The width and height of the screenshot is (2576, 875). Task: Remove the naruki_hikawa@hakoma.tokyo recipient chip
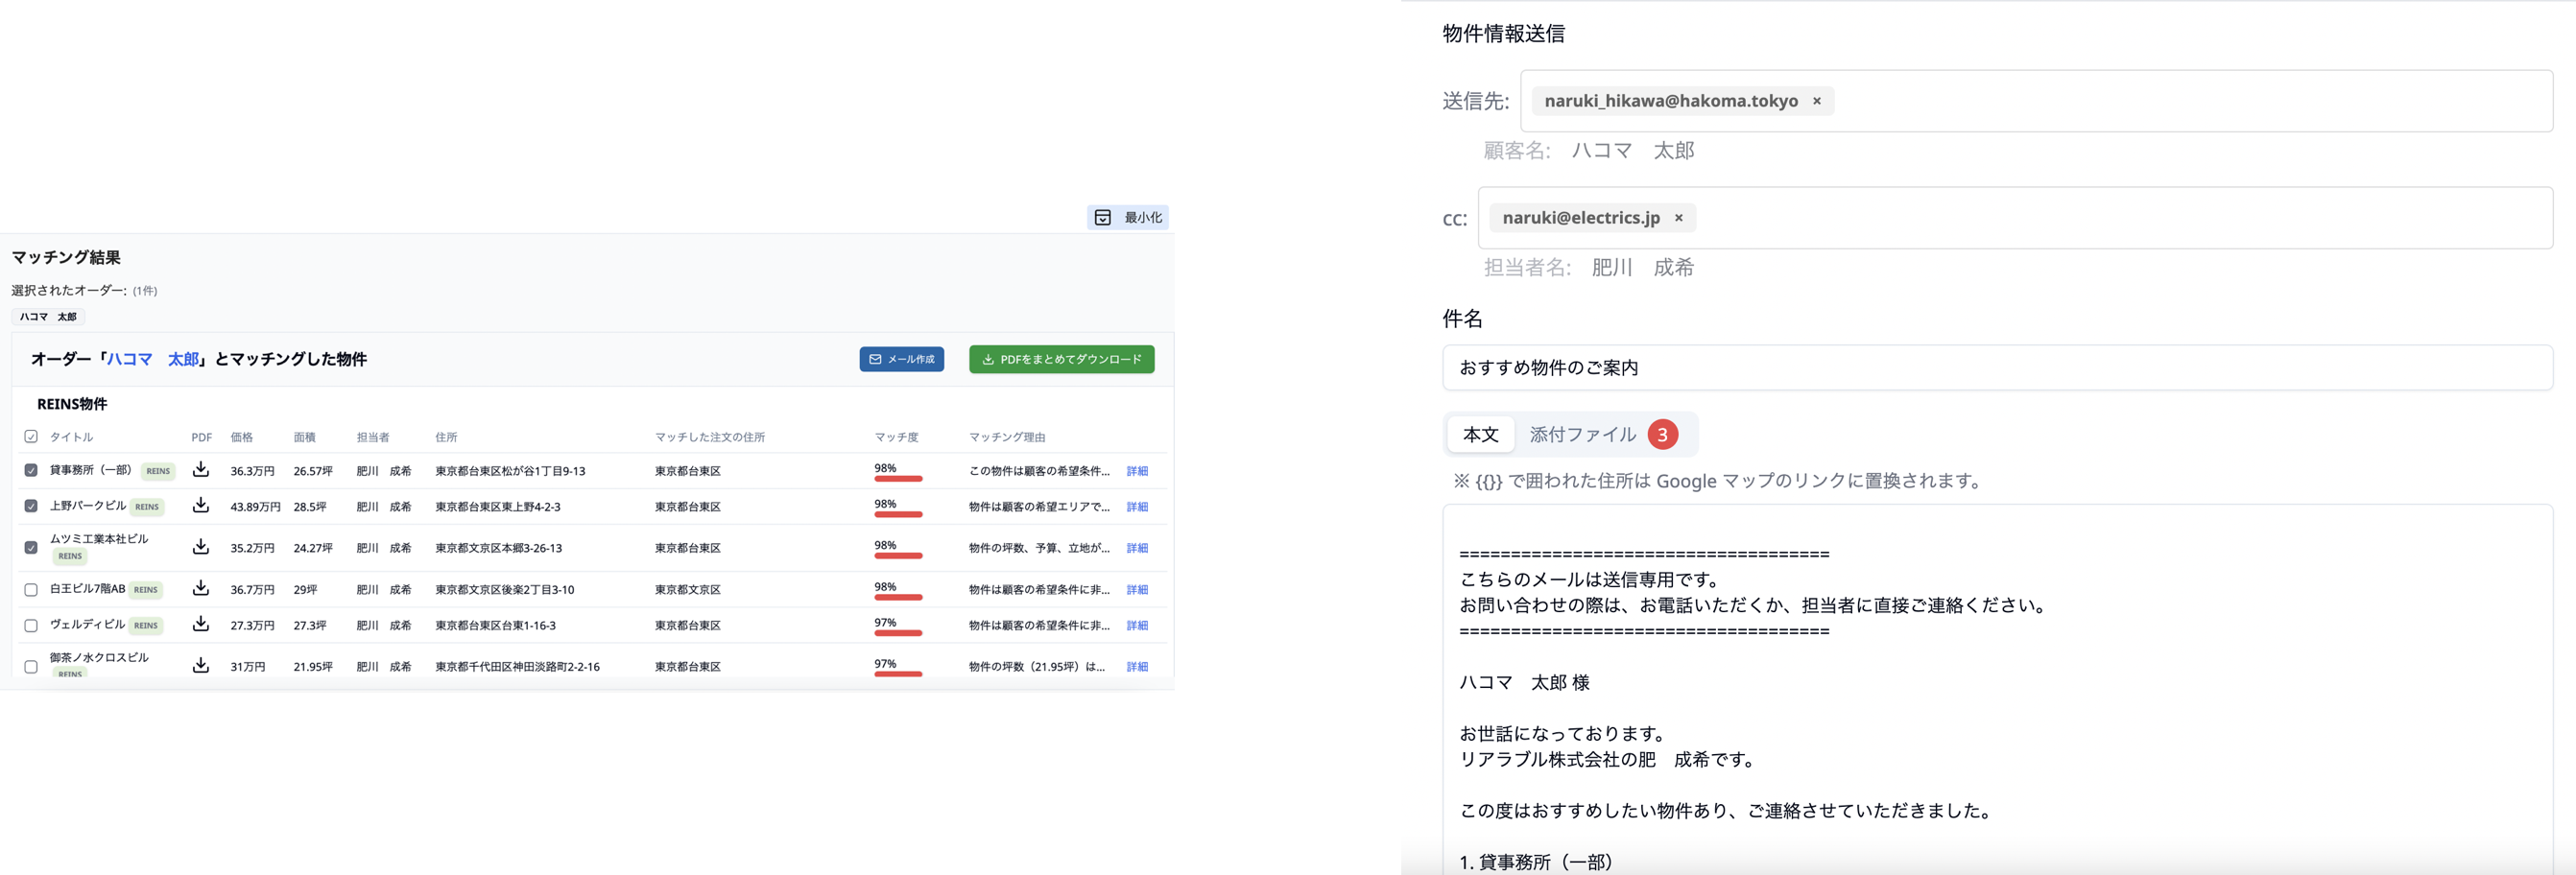1817,100
